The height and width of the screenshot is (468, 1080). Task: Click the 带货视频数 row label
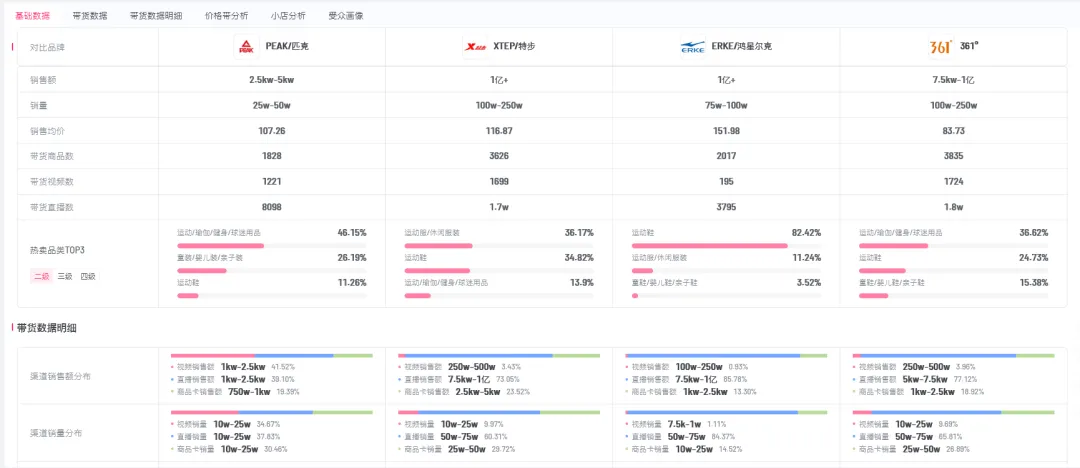(x=52, y=182)
